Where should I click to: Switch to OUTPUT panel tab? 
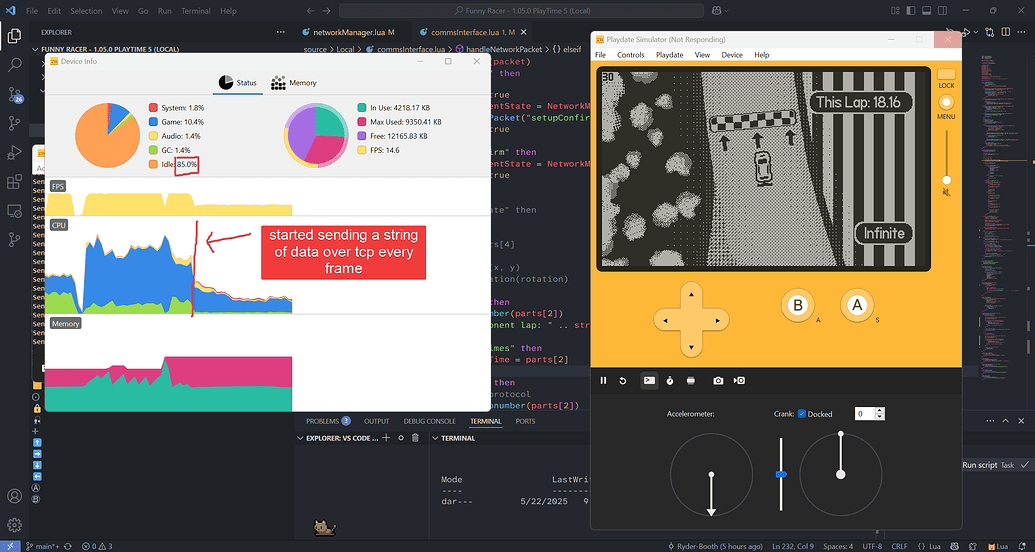click(376, 421)
